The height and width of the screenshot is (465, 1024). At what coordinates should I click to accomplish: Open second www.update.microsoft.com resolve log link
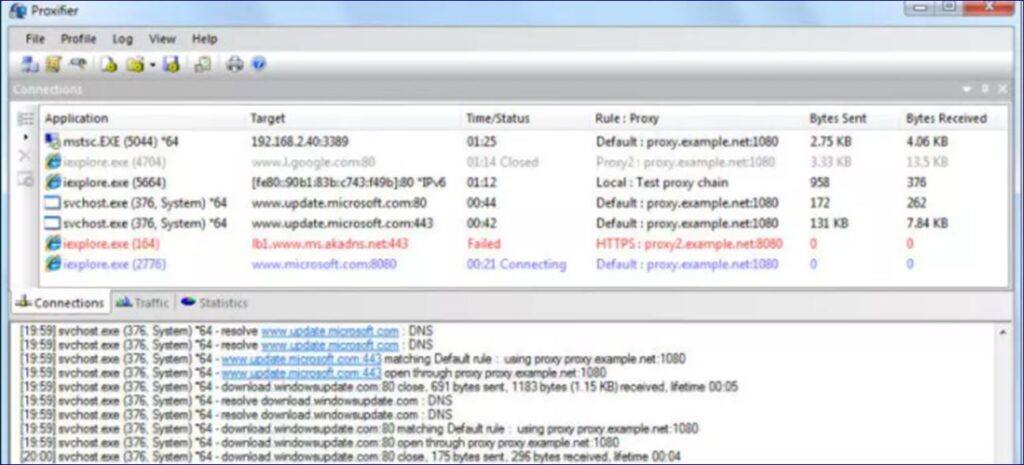point(330,345)
